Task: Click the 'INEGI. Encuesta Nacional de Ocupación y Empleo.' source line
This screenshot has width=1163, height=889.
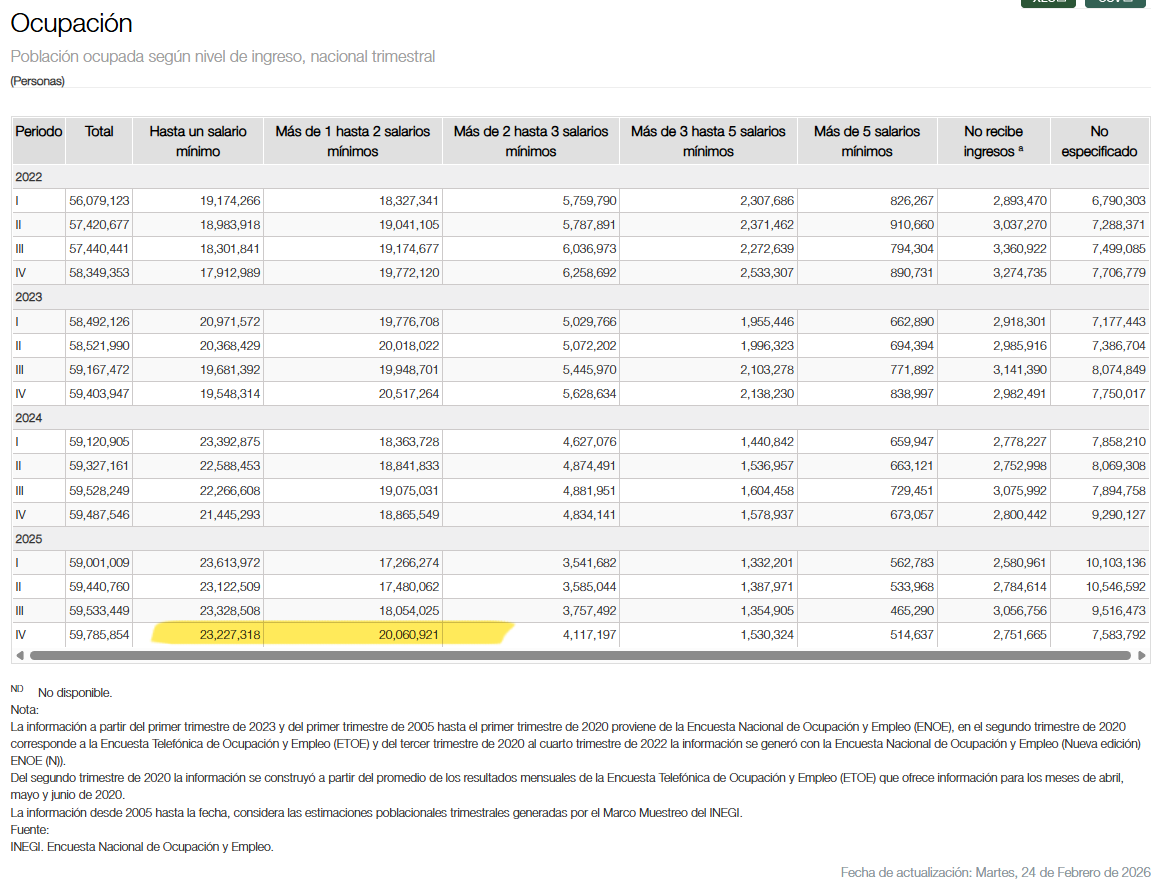Action: 142,846
